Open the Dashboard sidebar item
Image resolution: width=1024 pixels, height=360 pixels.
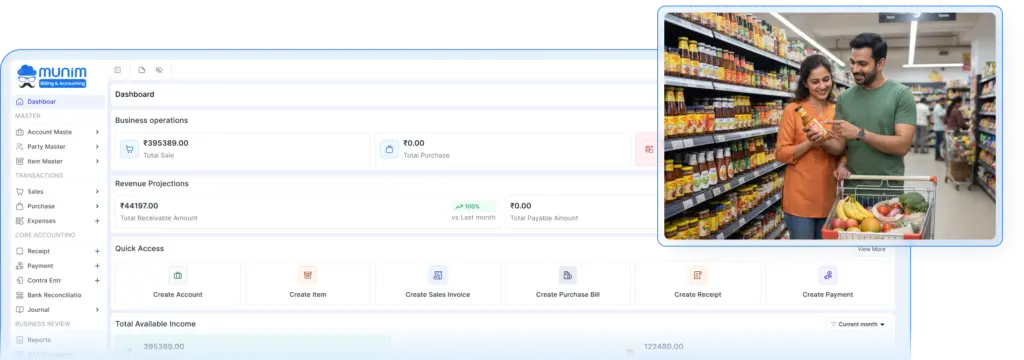click(x=58, y=102)
